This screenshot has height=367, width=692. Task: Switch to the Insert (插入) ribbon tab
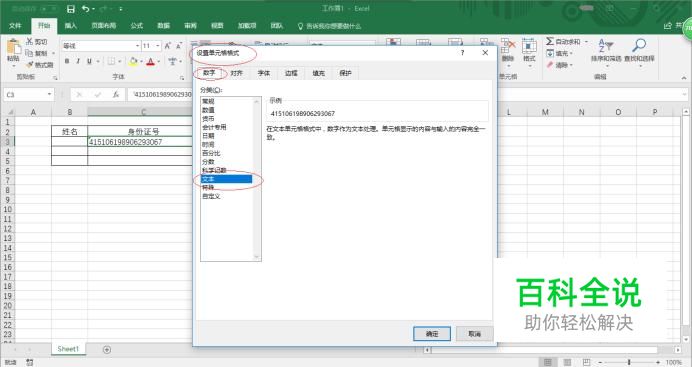coord(71,26)
